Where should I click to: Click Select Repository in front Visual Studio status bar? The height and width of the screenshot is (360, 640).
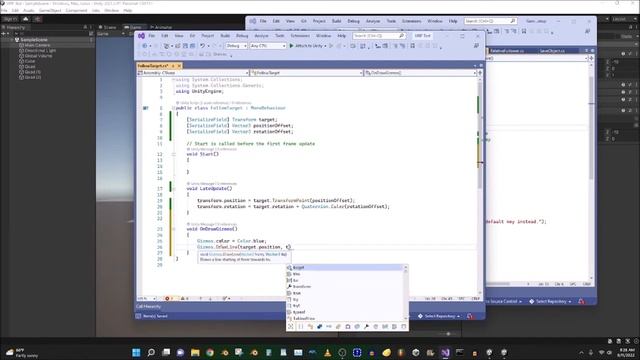click(x=439, y=316)
